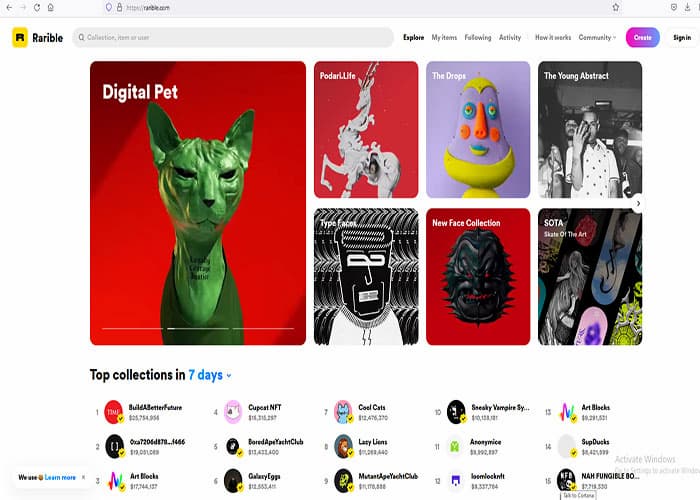Open the New Face Collection thumbnail
Screen dimensions: 700x500
[x=478, y=277]
